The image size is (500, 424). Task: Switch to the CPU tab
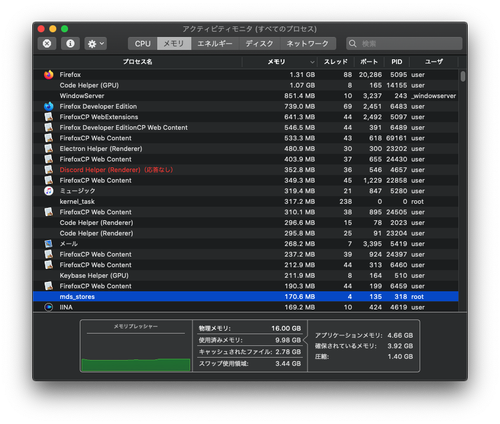click(x=143, y=44)
